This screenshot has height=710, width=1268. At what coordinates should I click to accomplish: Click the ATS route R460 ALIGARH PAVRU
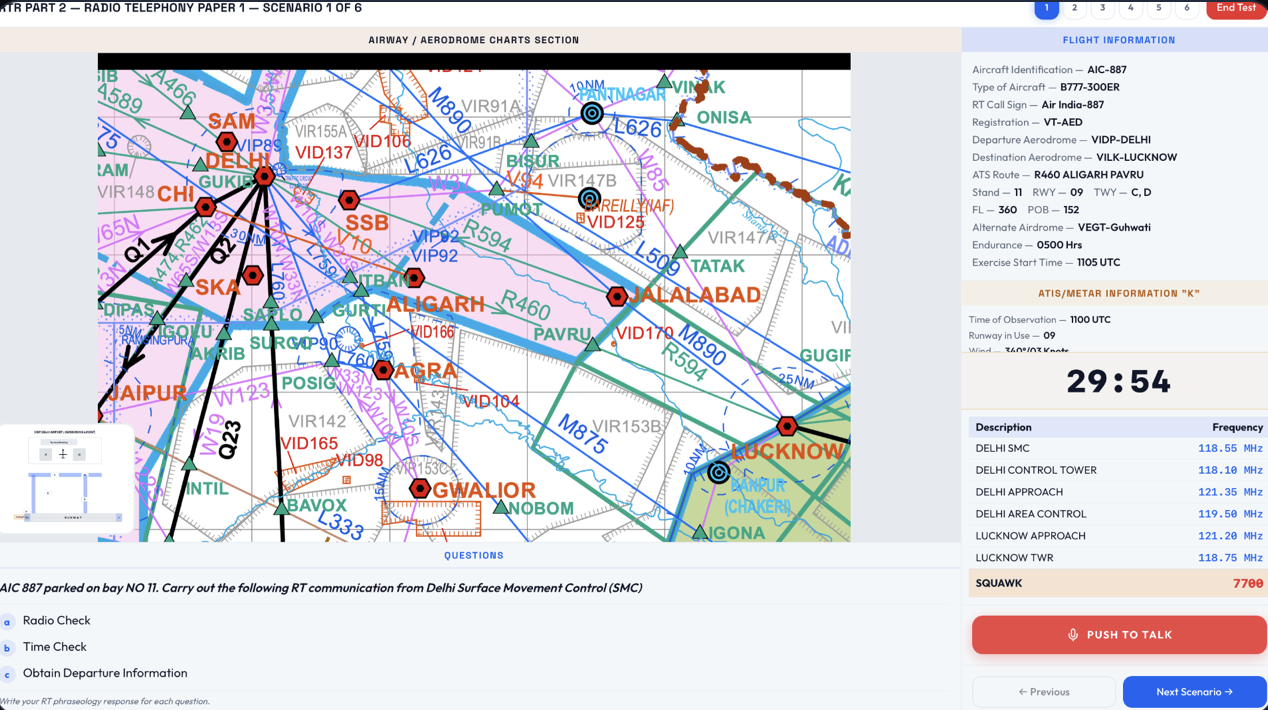point(1089,175)
